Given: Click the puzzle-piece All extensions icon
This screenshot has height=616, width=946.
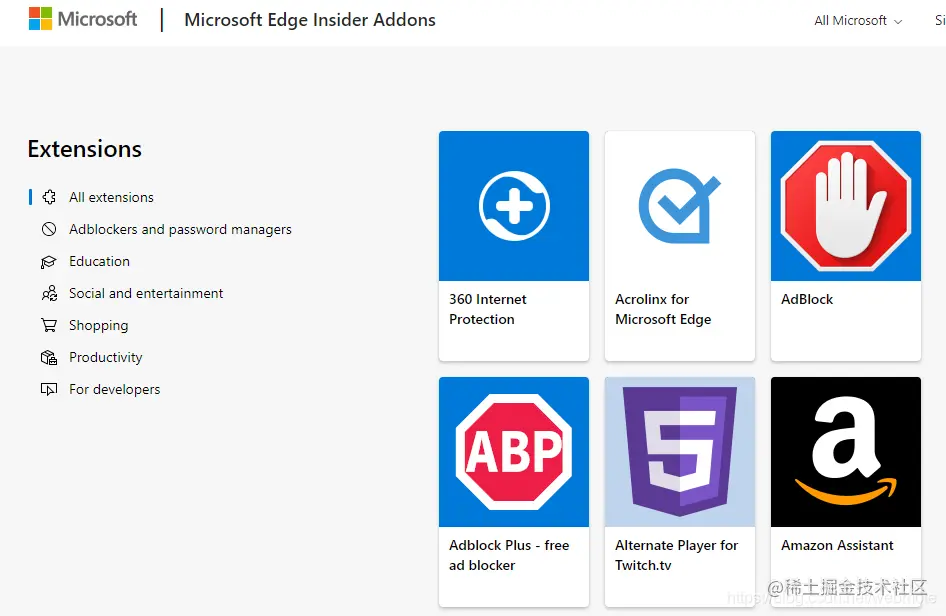Looking at the screenshot, I should 49,197.
